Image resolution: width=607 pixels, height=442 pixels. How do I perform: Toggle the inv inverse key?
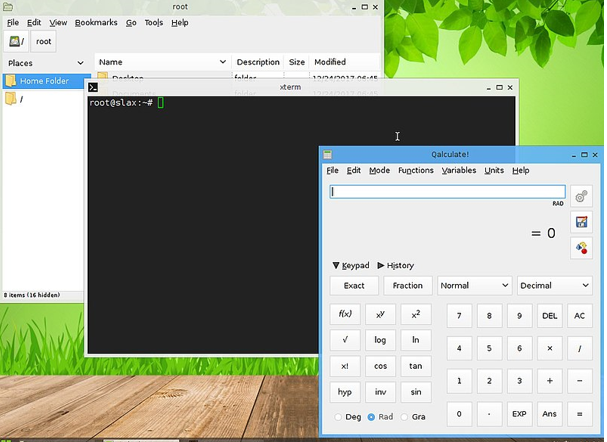click(x=380, y=392)
